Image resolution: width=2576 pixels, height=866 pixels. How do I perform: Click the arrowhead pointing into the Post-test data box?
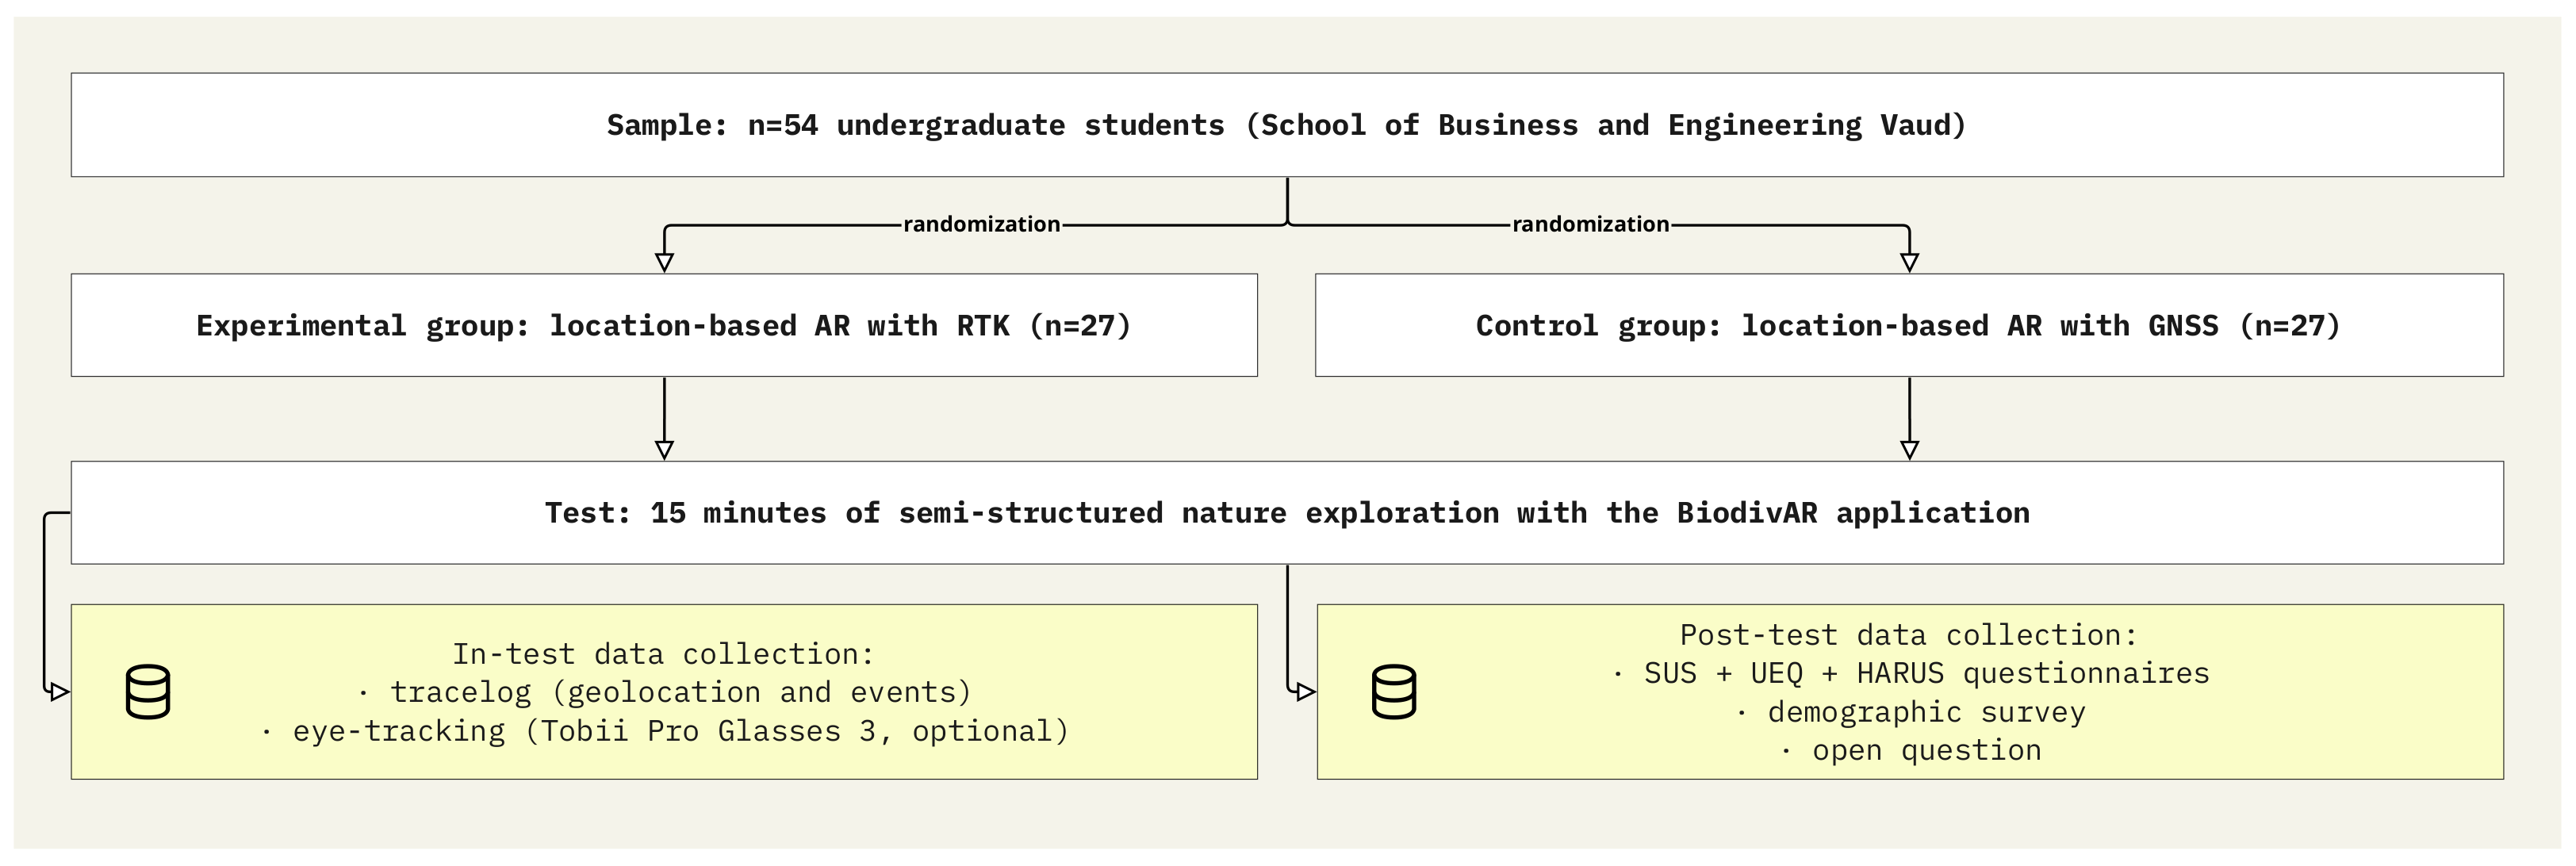click(1304, 691)
